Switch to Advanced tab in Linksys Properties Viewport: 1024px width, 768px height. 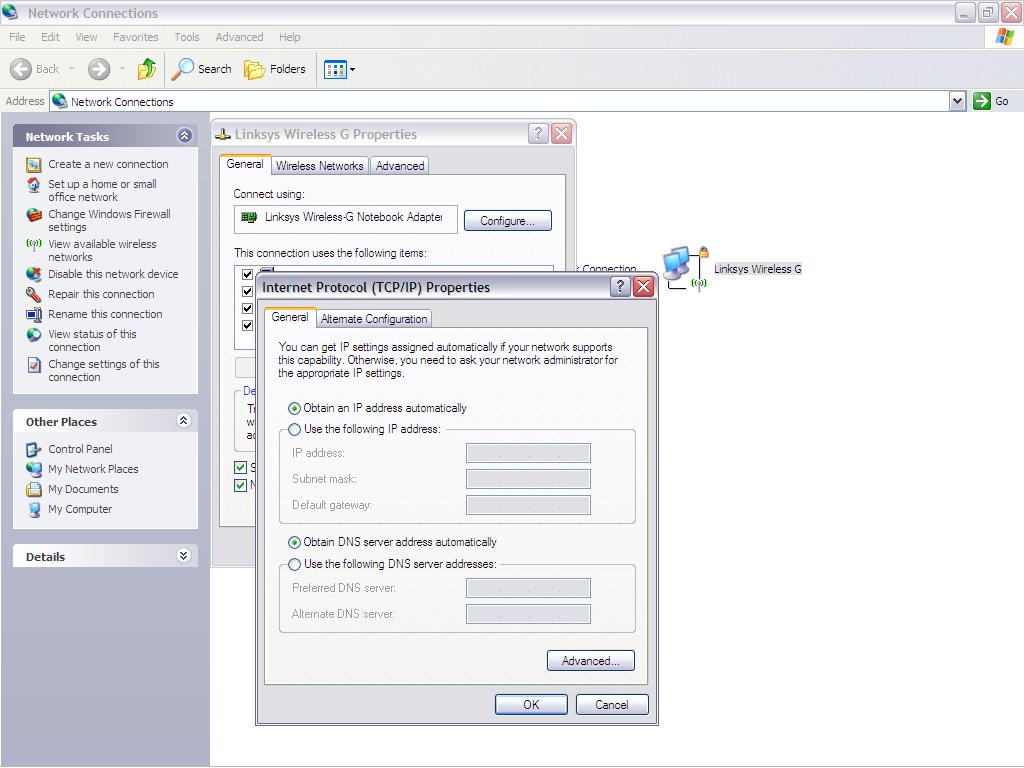(x=400, y=166)
